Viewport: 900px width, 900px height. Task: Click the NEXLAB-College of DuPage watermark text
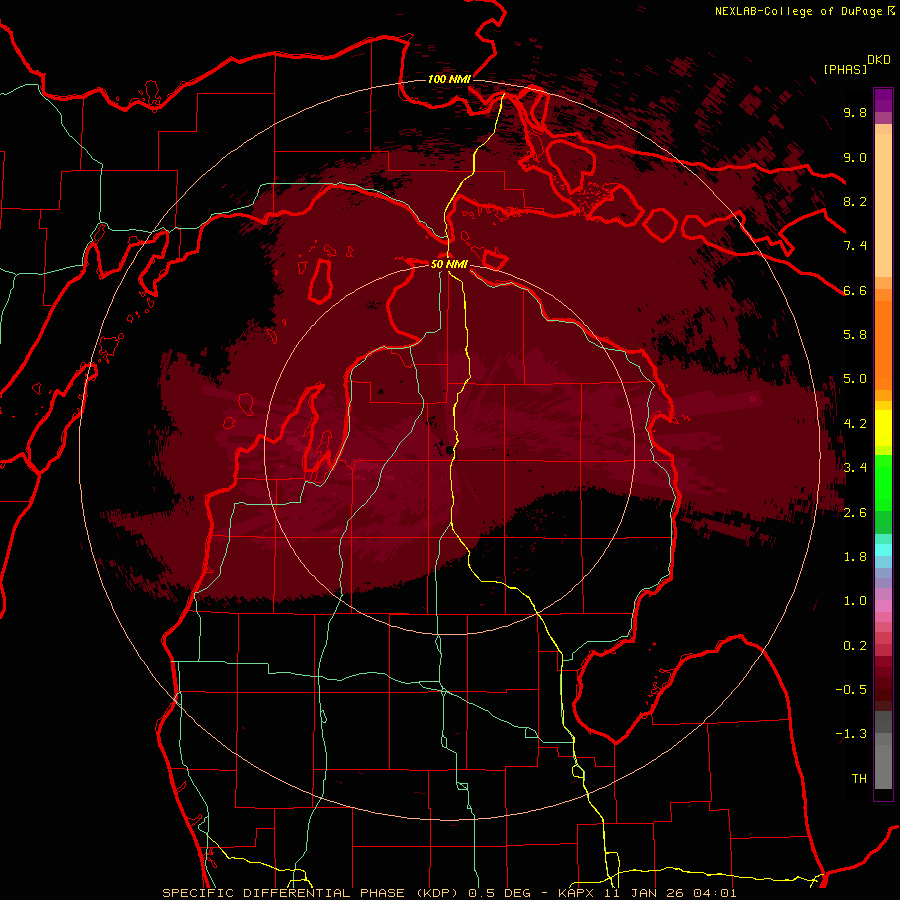pos(798,11)
